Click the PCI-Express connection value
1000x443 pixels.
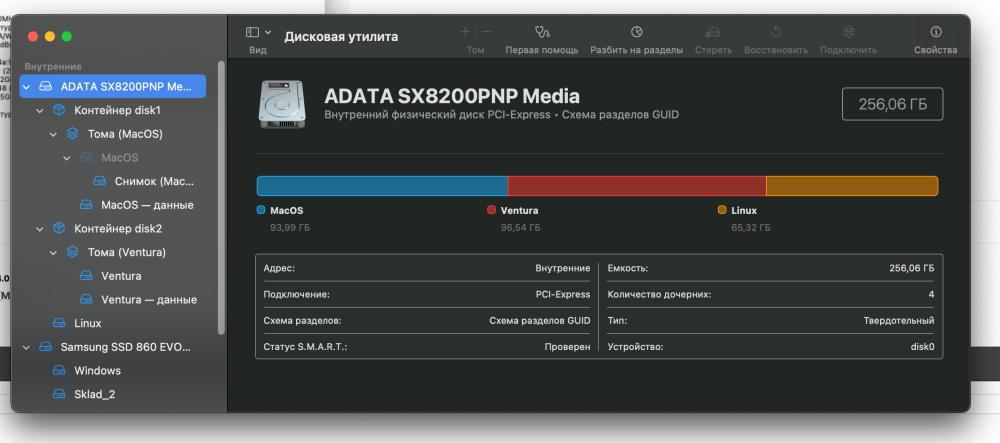563,294
